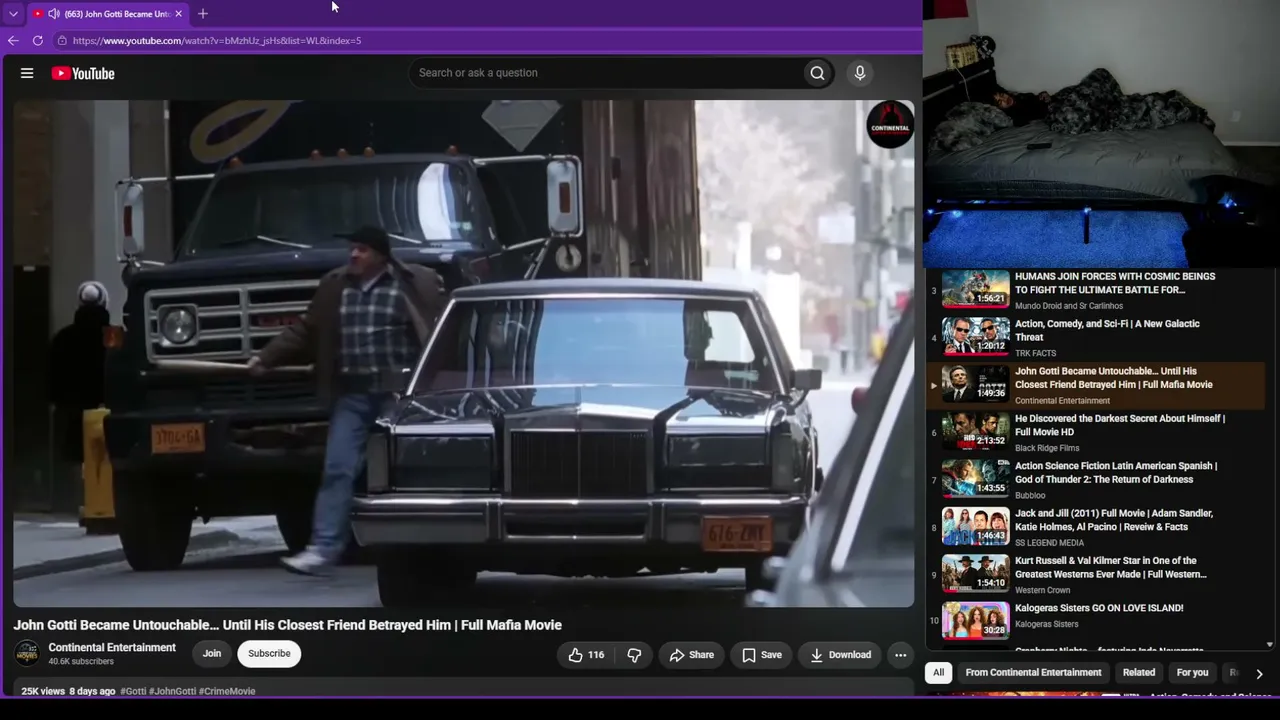Open a new browser tab
This screenshot has height=720, width=1280.
click(x=203, y=14)
